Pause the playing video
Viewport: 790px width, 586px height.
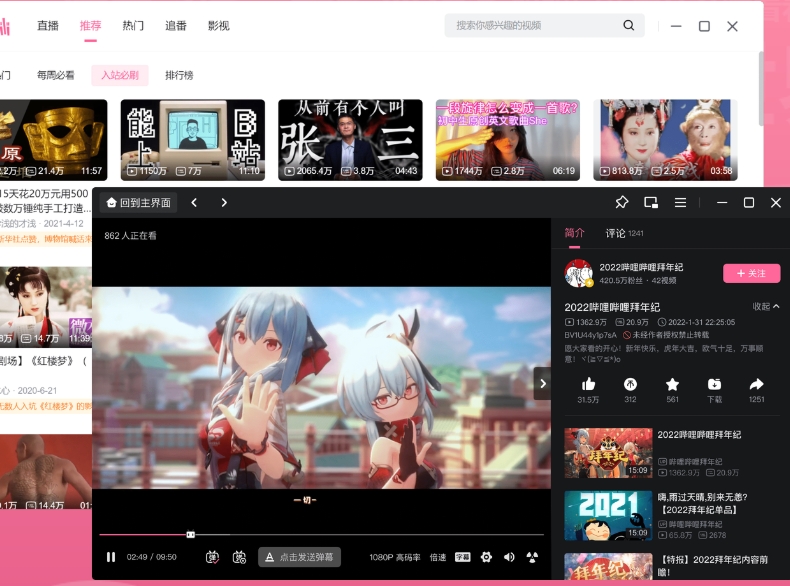(111, 557)
